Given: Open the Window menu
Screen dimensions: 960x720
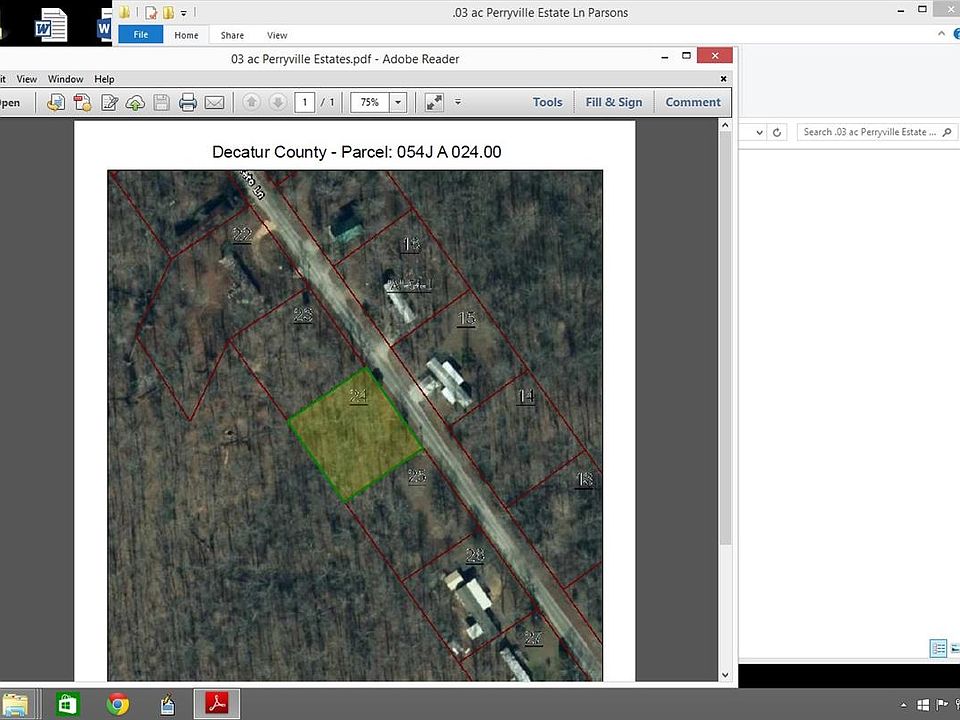Looking at the screenshot, I should point(65,78).
